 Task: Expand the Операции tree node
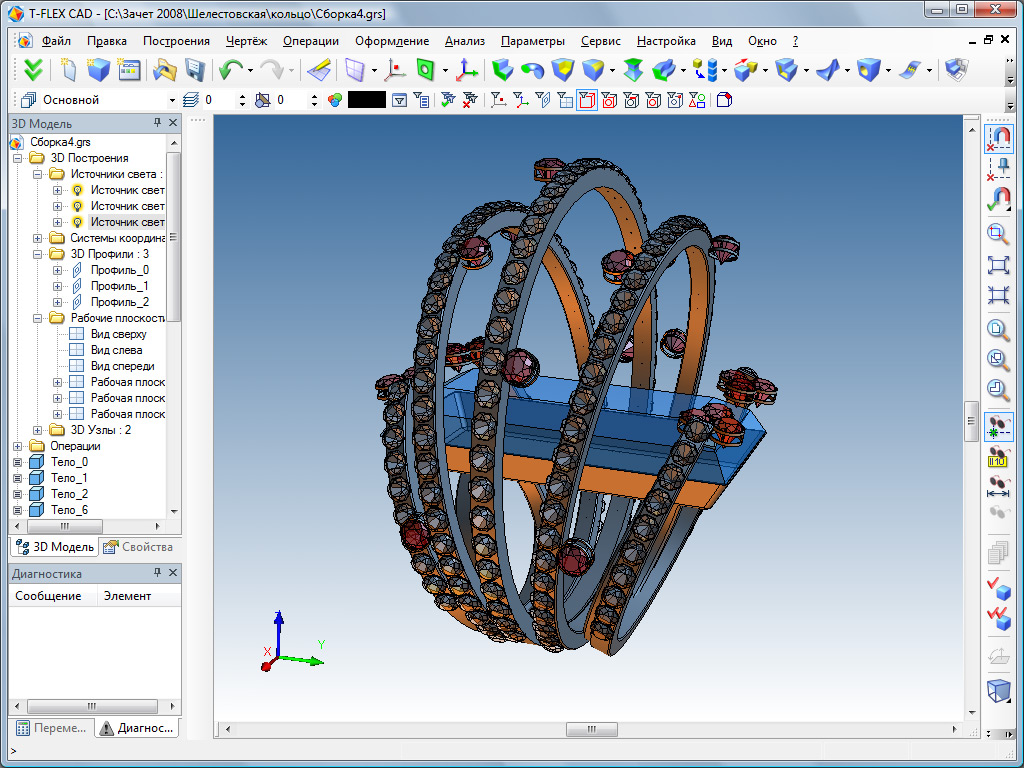(17, 446)
